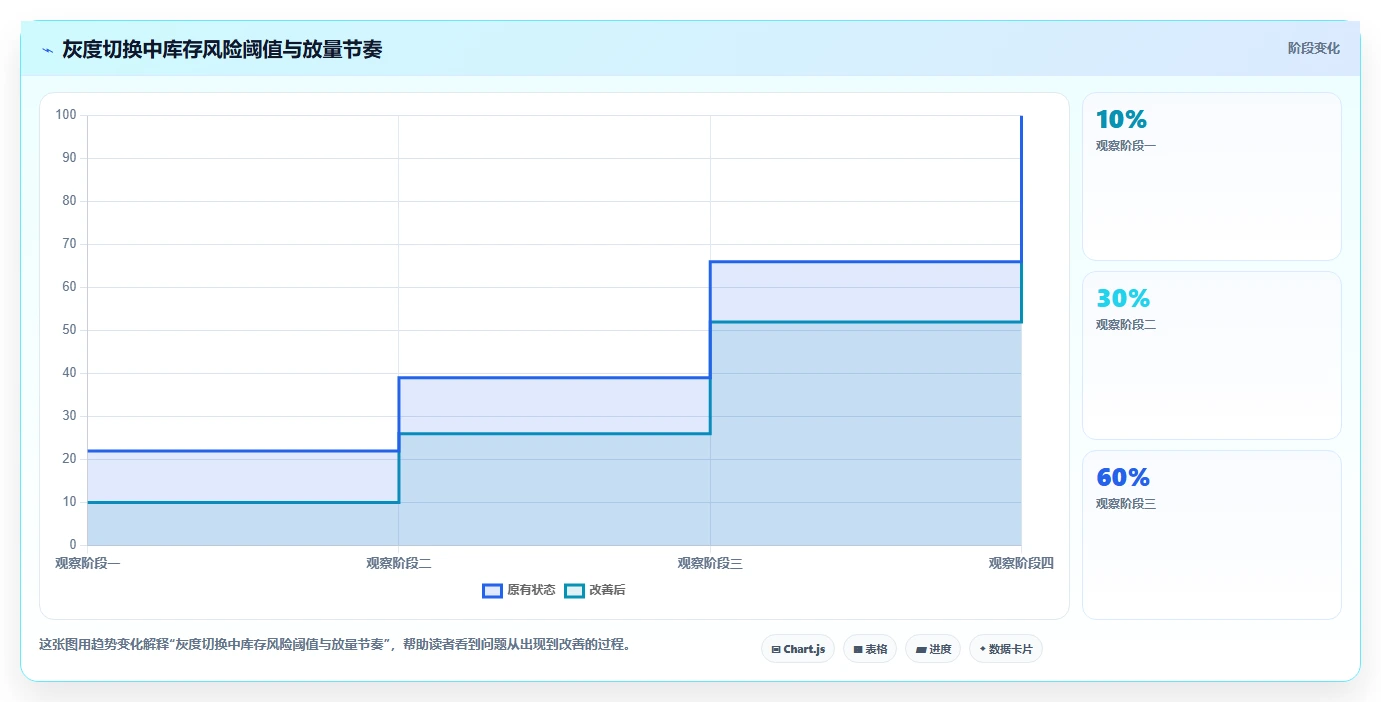Click the y-axis value 20
This screenshot has height=702, width=1381.
pos(69,459)
